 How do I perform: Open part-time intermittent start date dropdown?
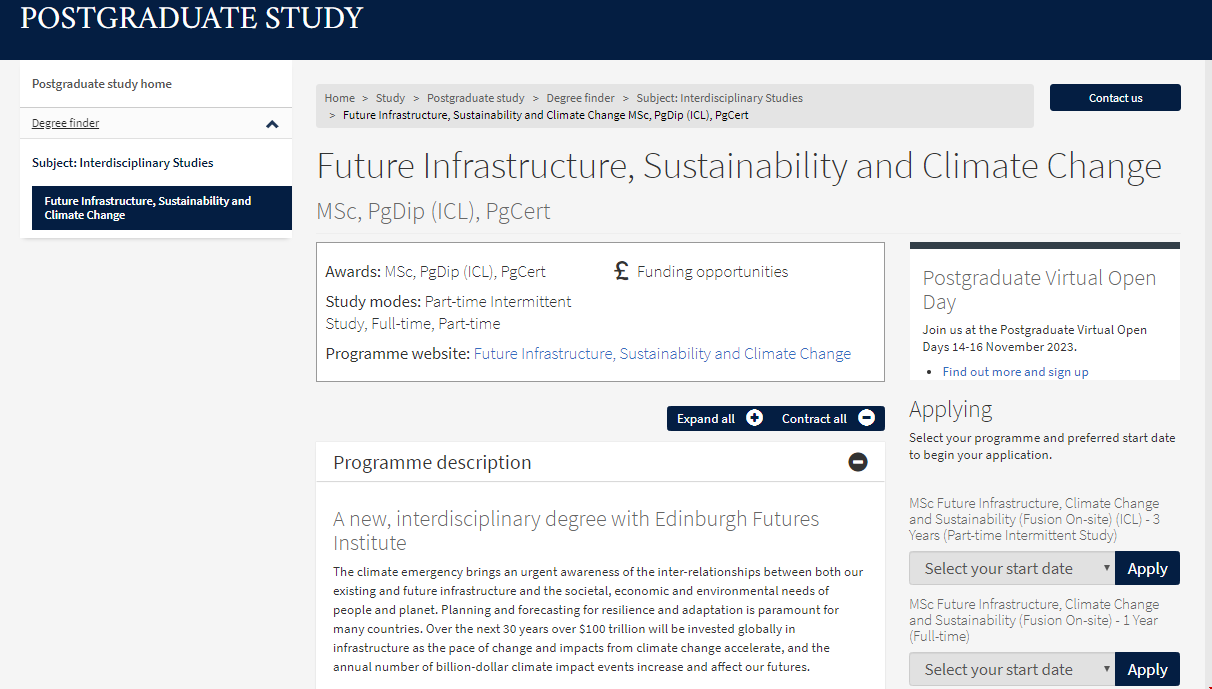pyautogui.click(x=1011, y=568)
